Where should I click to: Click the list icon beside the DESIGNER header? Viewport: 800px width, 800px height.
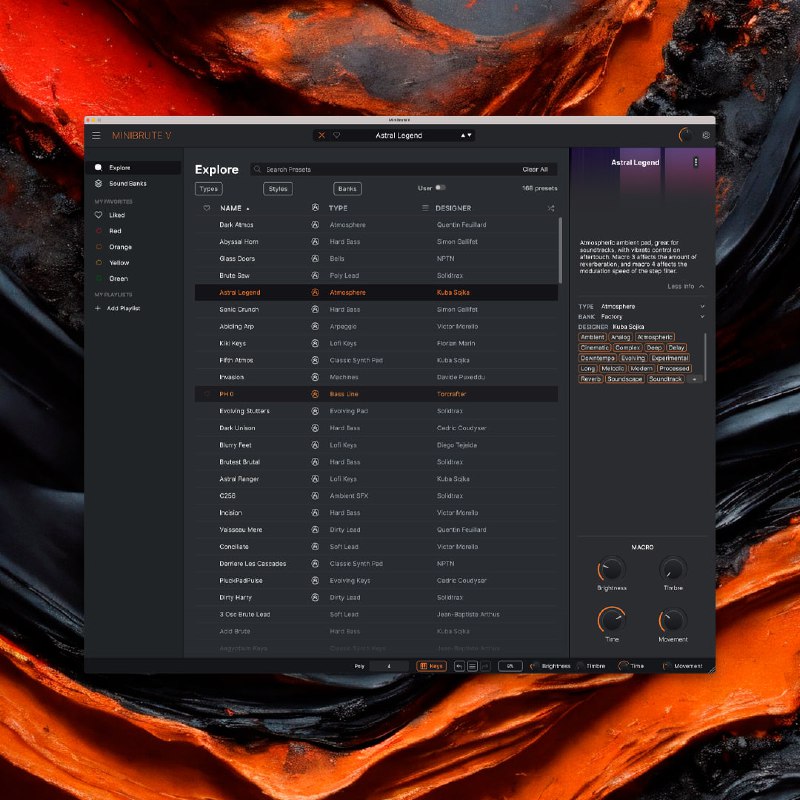[425, 208]
